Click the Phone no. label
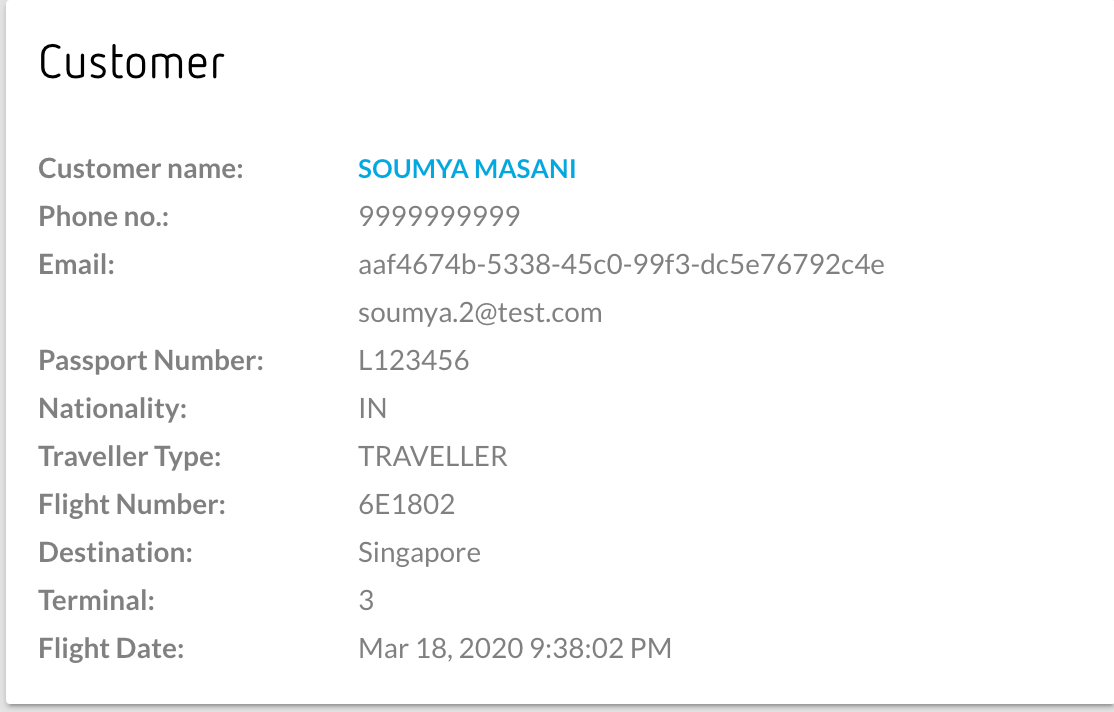 click(x=104, y=217)
